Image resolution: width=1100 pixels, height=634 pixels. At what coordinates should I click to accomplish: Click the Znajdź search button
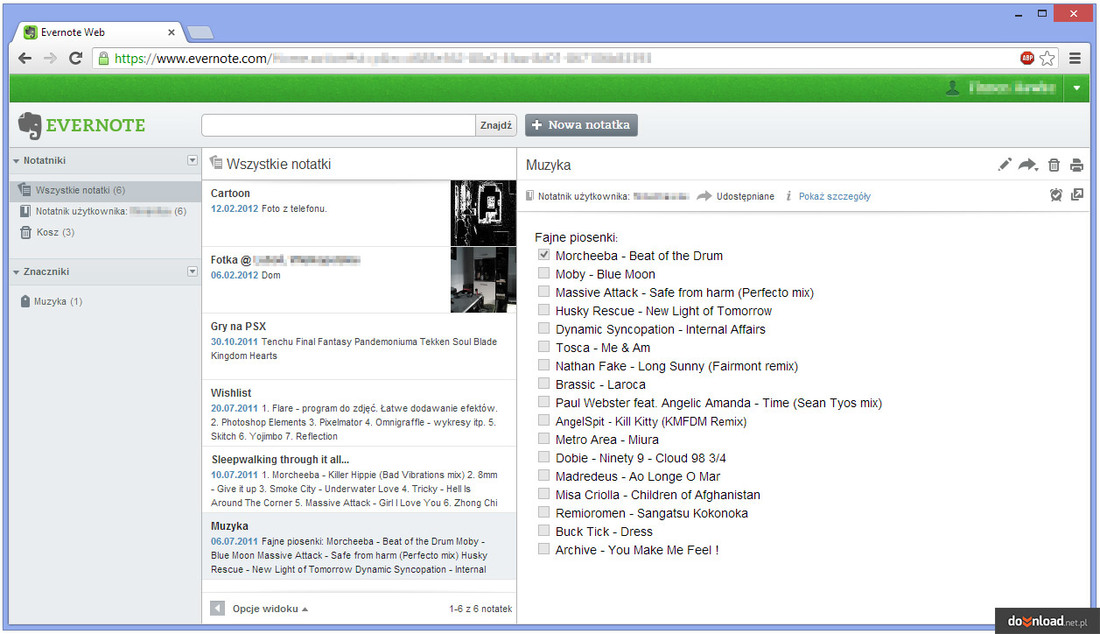496,125
